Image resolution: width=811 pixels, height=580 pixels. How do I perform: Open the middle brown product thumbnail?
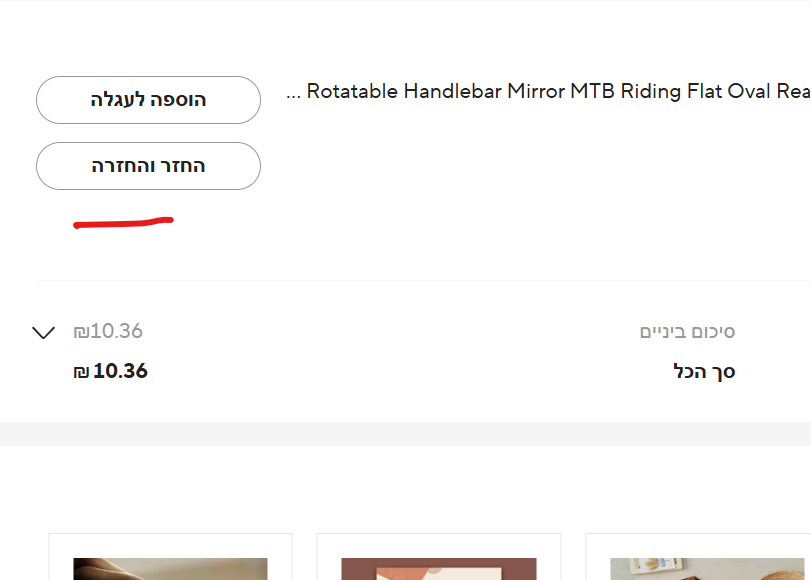point(439,568)
